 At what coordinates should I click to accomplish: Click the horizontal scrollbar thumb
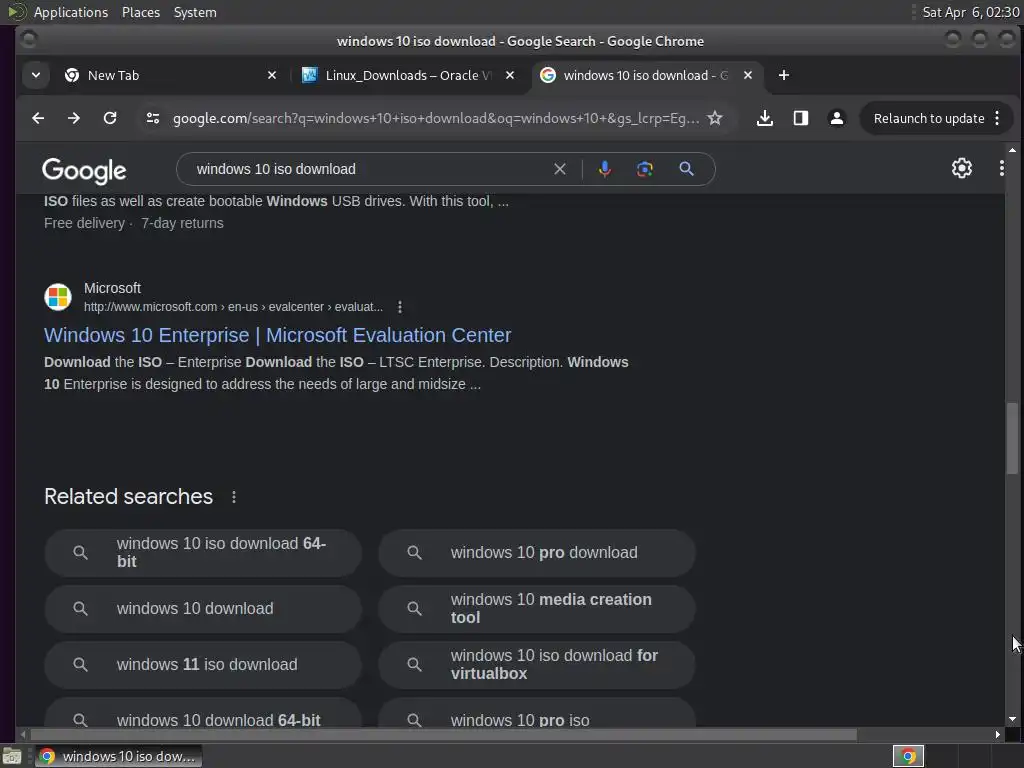coord(443,735)
